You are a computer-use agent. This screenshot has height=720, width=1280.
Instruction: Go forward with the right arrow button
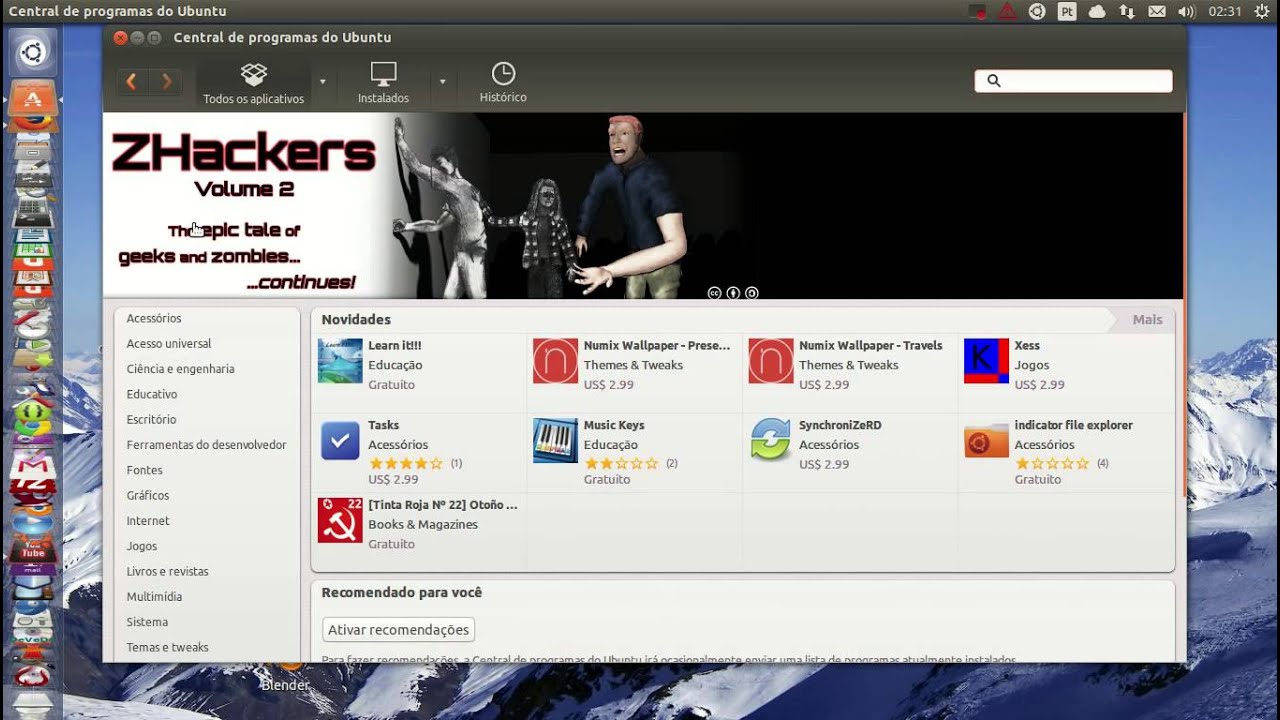(166, 82)
